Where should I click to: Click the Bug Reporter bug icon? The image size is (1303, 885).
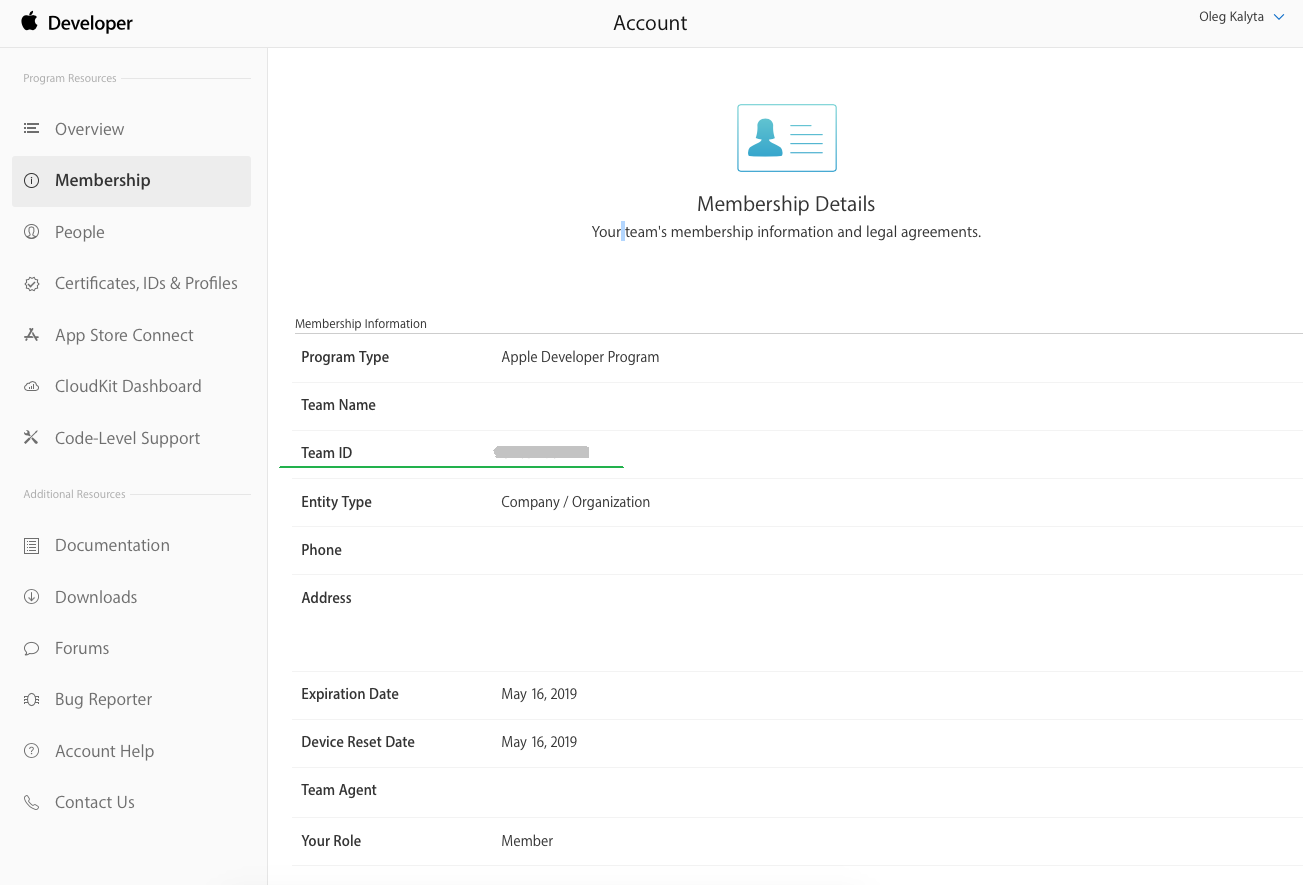(x=32, y=700)
